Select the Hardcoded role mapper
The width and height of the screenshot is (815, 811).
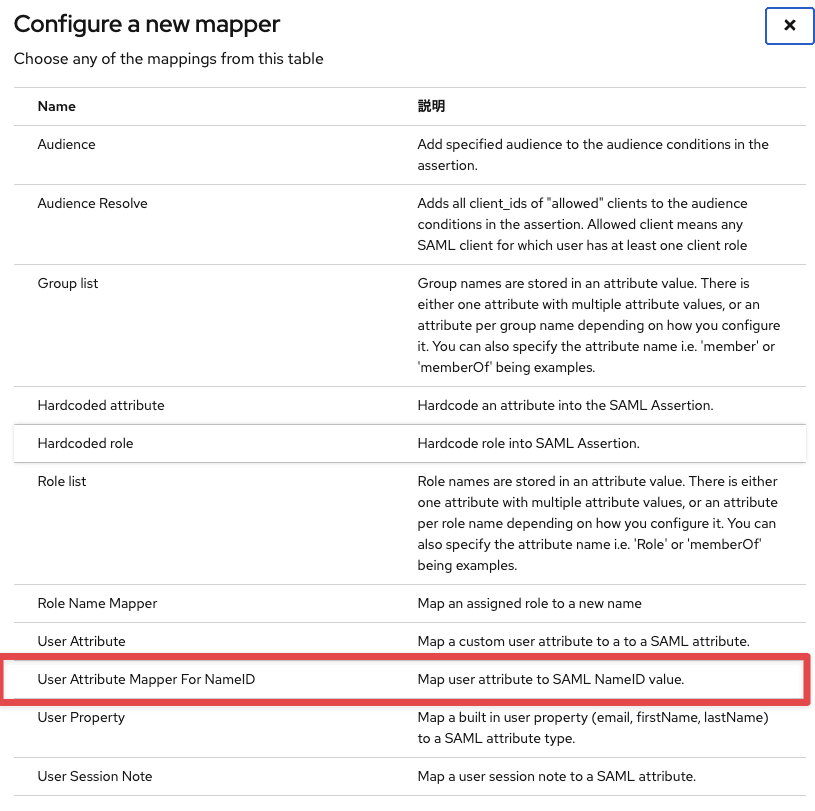85,443
